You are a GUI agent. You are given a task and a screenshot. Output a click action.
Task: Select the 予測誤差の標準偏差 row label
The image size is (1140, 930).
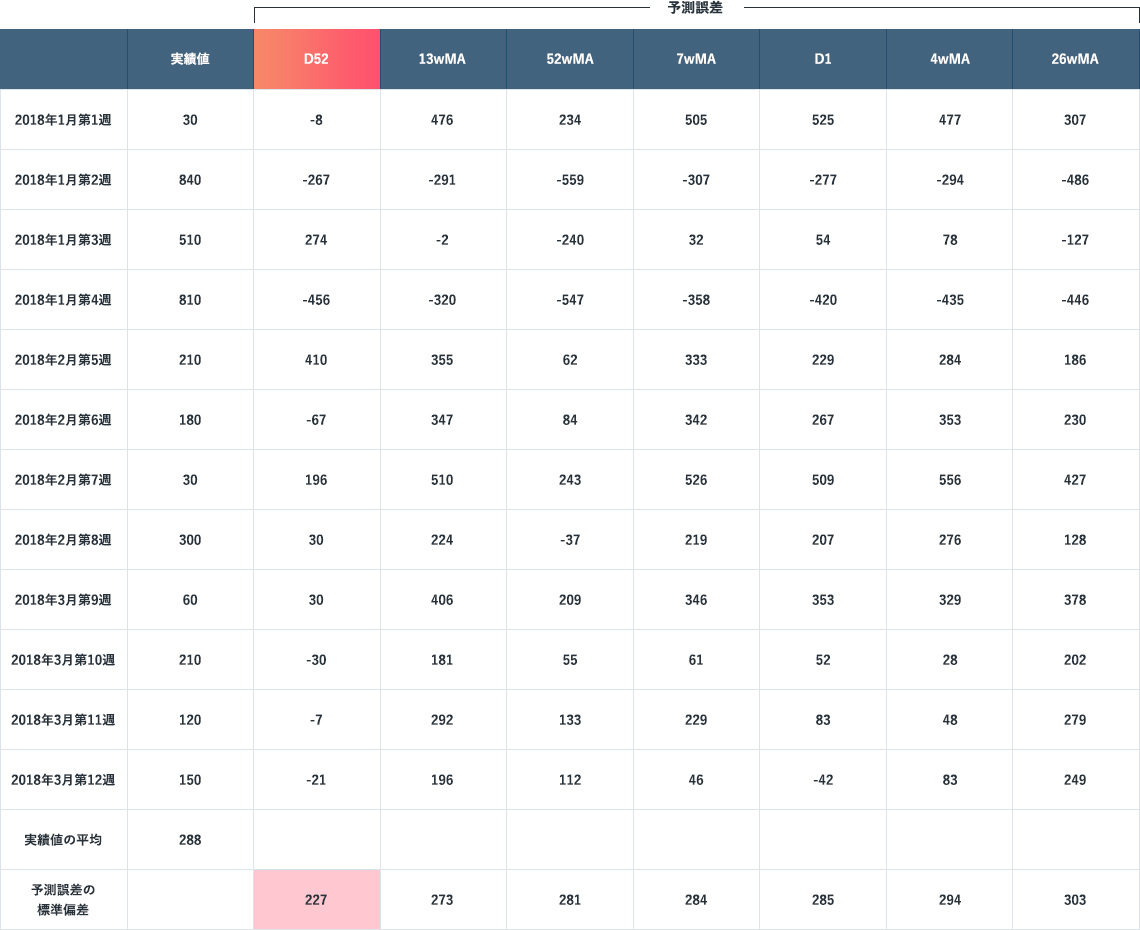point(63,900)
